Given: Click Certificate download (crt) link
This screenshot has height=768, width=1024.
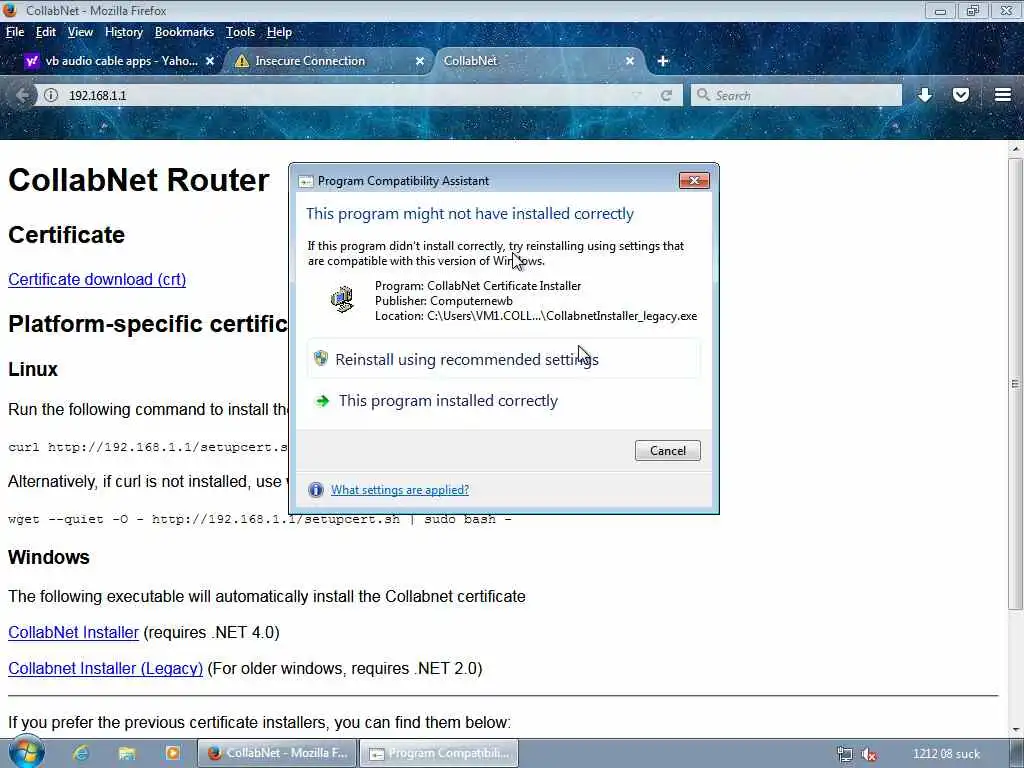Looking at the screenshot, I should click(97, 280).
